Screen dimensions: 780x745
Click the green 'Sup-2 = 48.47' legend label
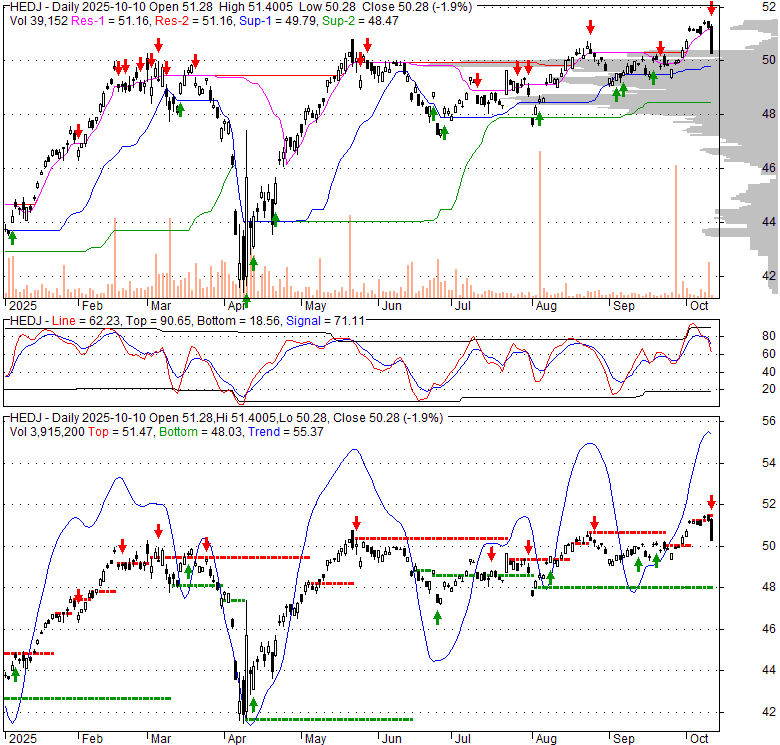click(x=361, y=21)
